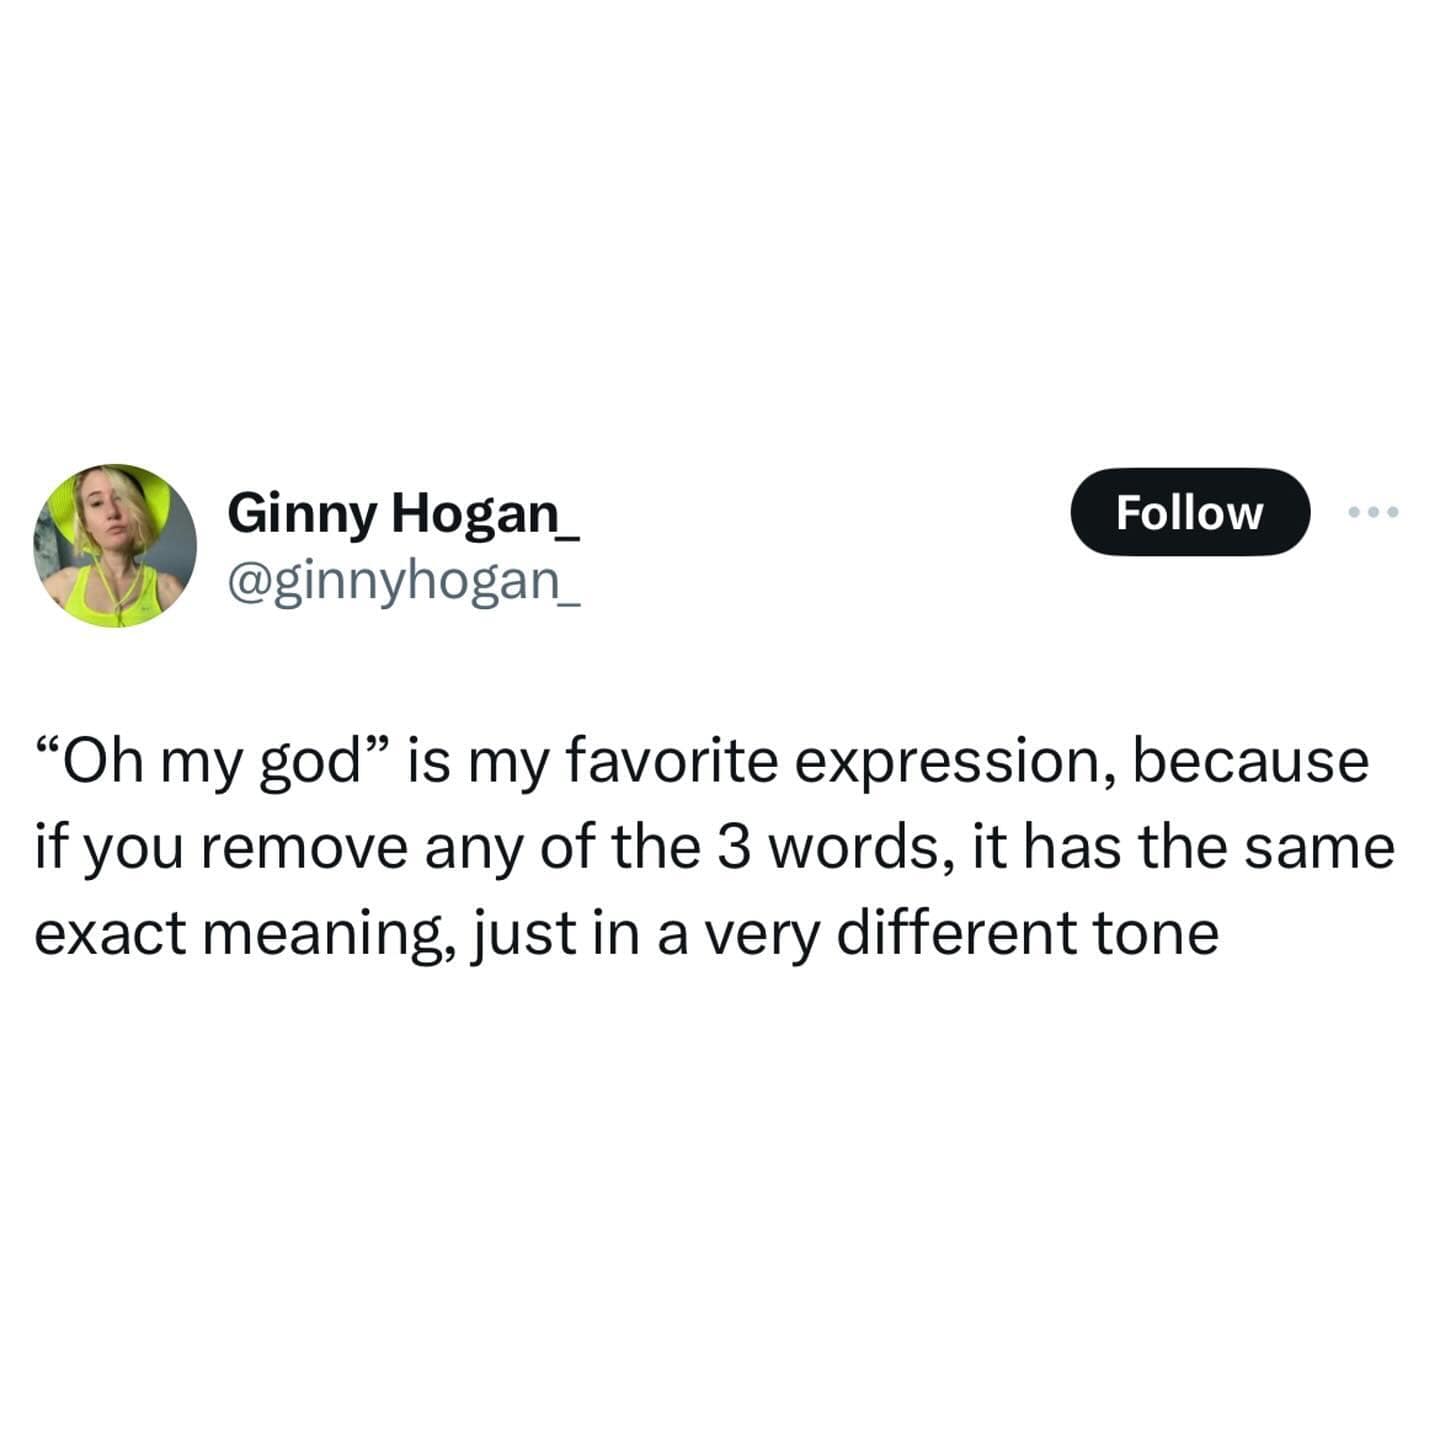Image resolution: width=1440 pixels, height=1440 pixels.
Task: Click the display name Ginny Hogan_
Action: pos(403,514)
